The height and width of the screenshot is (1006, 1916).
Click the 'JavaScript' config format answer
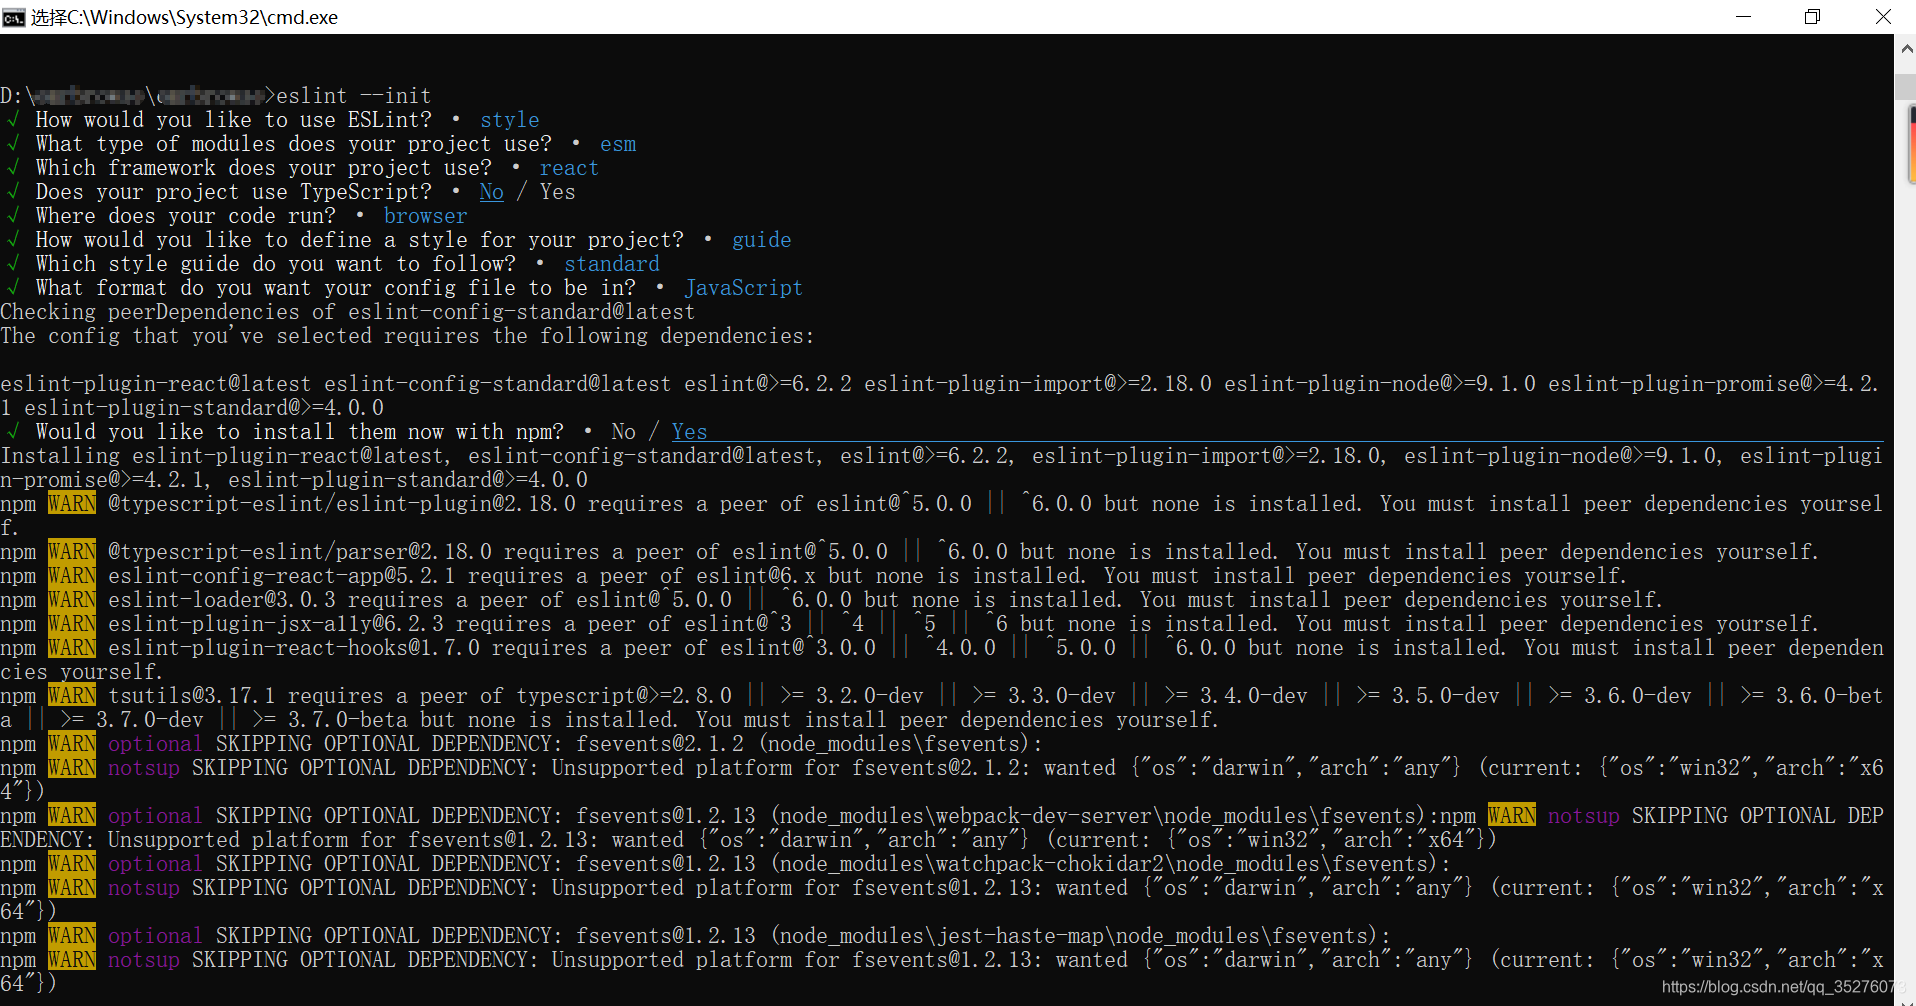744,288
